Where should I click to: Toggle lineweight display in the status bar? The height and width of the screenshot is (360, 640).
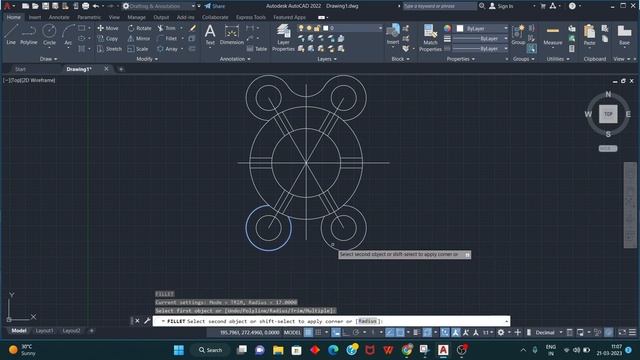pyautogui.click(x=417, y=333)
